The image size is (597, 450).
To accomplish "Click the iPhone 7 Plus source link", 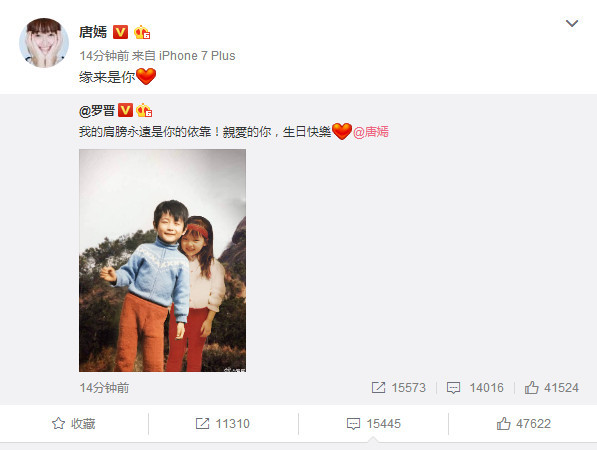I will coord(197,56).
